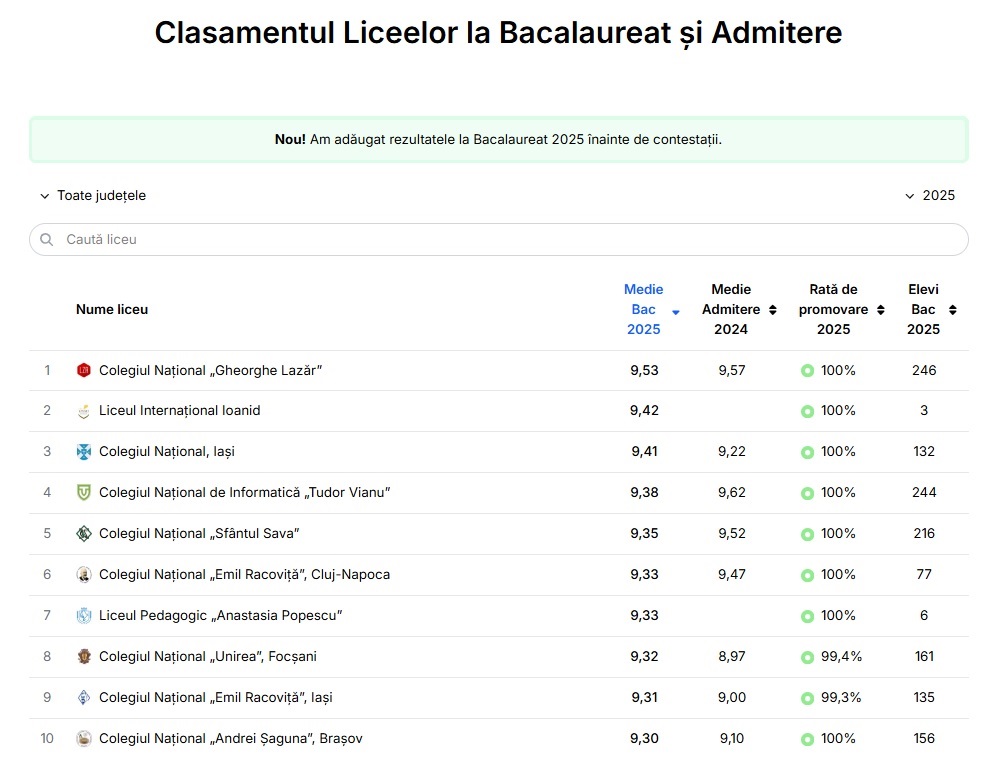
Task: Click student count 6 for Anastasia Popescu
Action: pyautogui.click(x=924, y=615)
